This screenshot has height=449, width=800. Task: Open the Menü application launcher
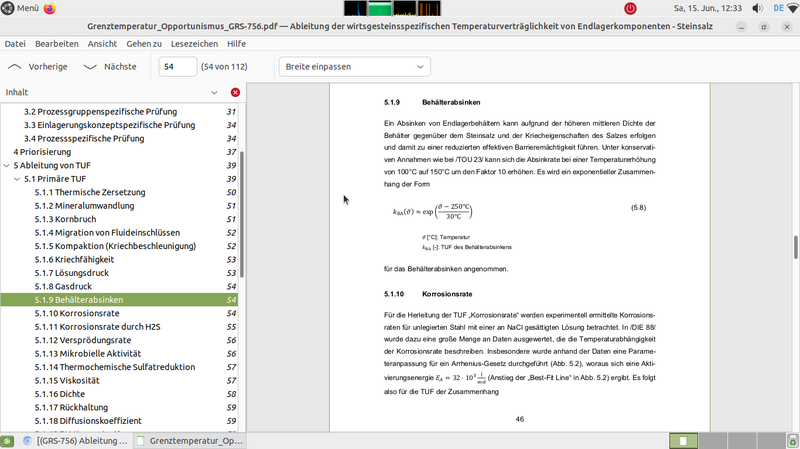[21, 8]
